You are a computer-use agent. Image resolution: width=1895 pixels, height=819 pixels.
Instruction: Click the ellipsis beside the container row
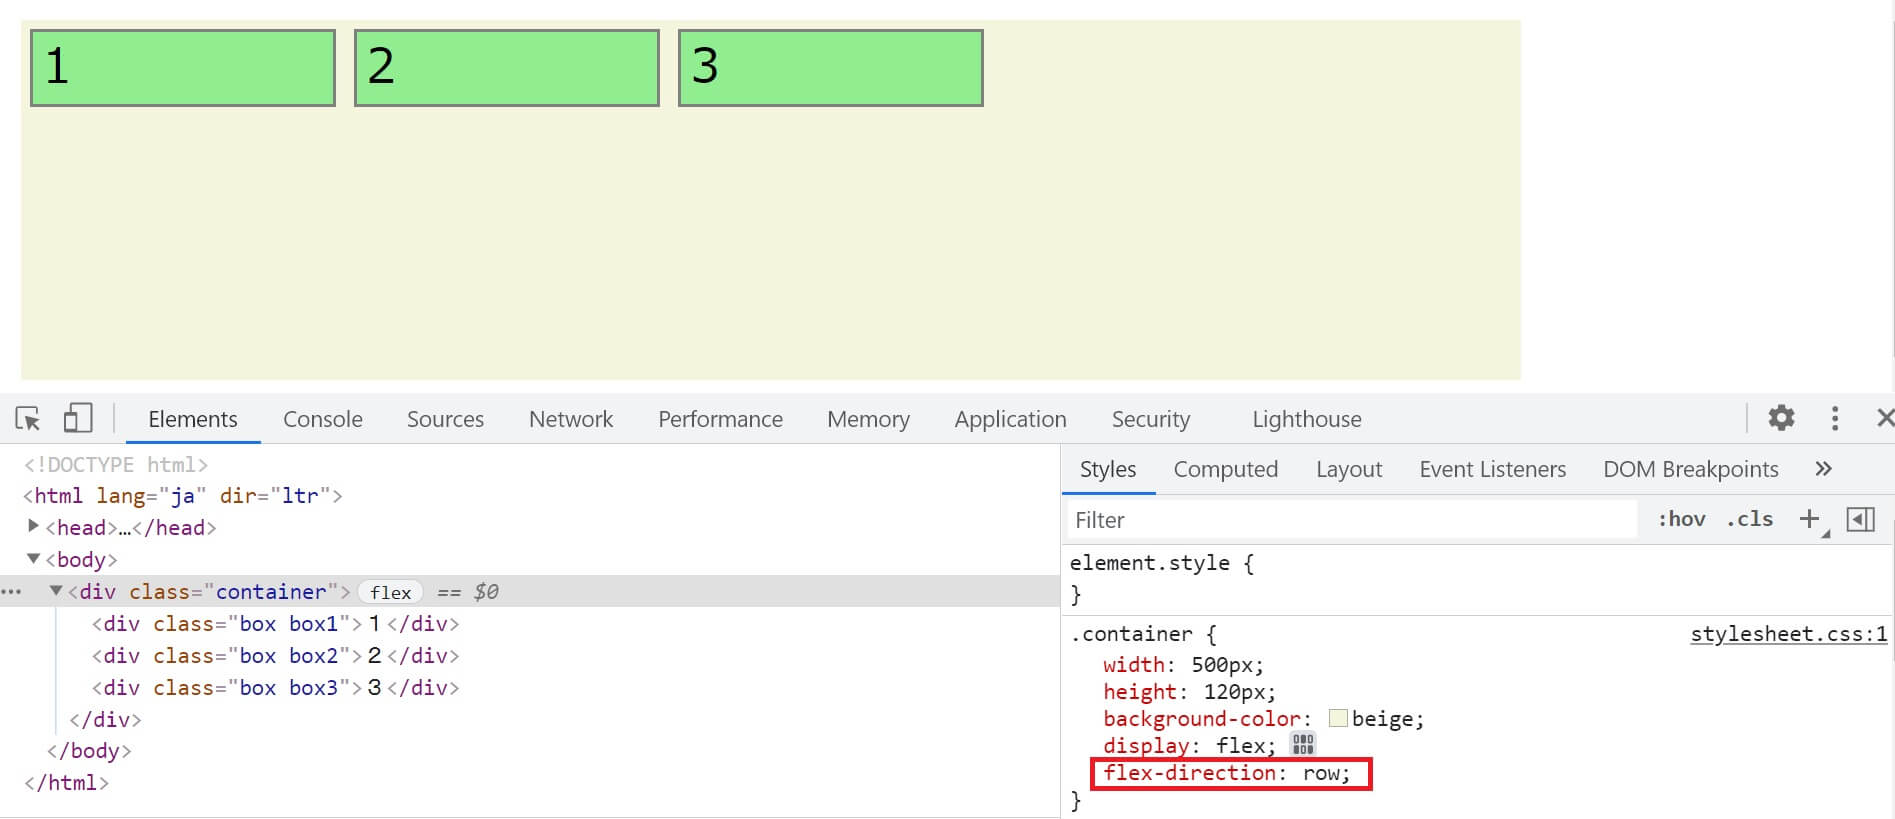coord(12,592)
